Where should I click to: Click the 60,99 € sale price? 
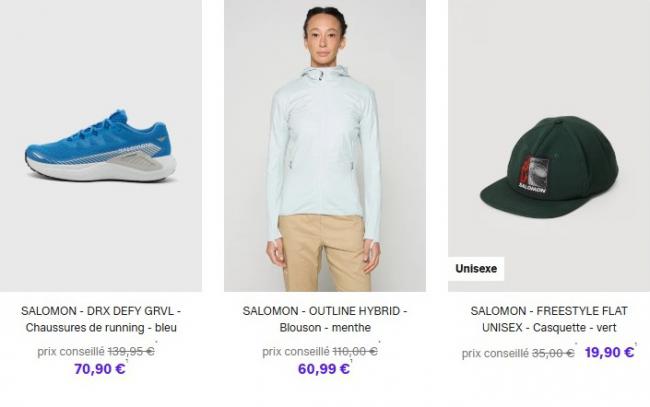point(324,368)
